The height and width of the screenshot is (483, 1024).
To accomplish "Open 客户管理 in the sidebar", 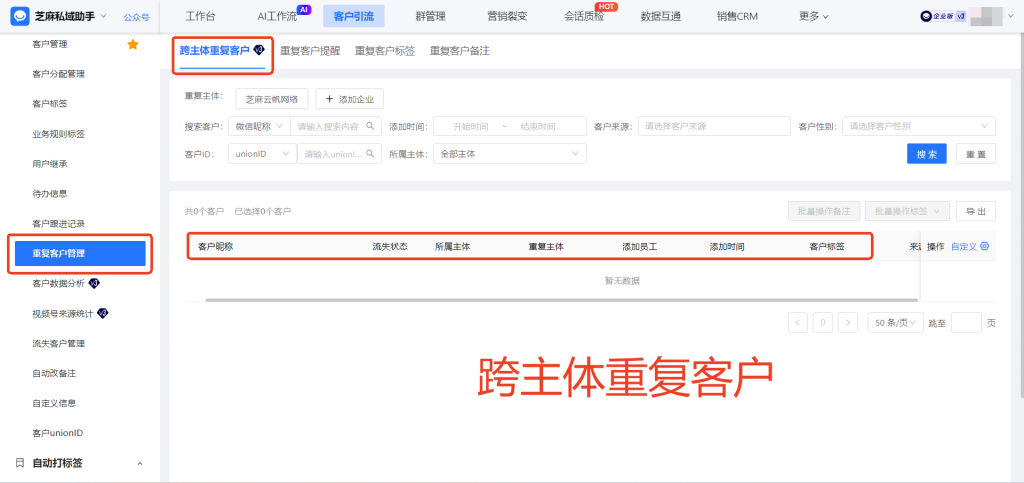I will [50, 44].
